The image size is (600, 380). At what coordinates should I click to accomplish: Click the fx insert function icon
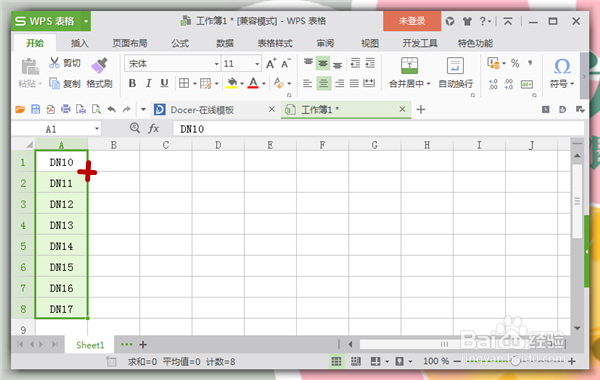click(x=153, y=128)
